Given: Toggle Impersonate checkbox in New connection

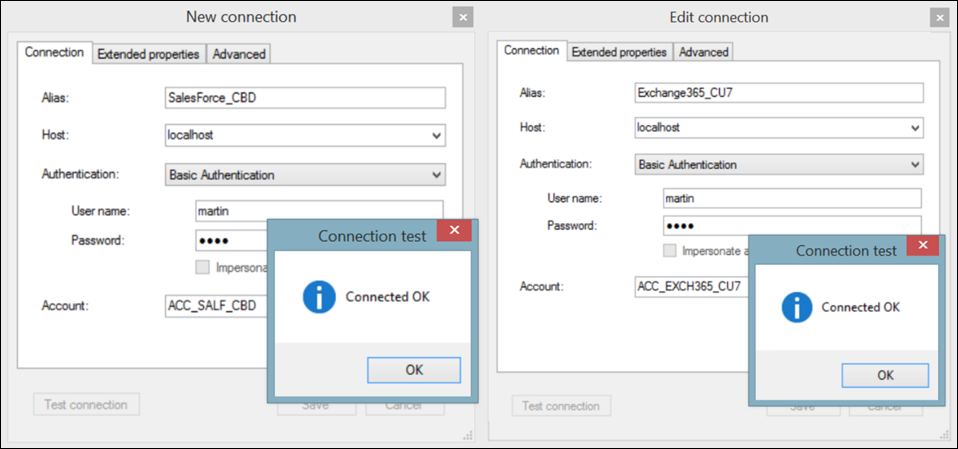Looking at the screenshot, I should pyautogui.click(x=202, y=267).
